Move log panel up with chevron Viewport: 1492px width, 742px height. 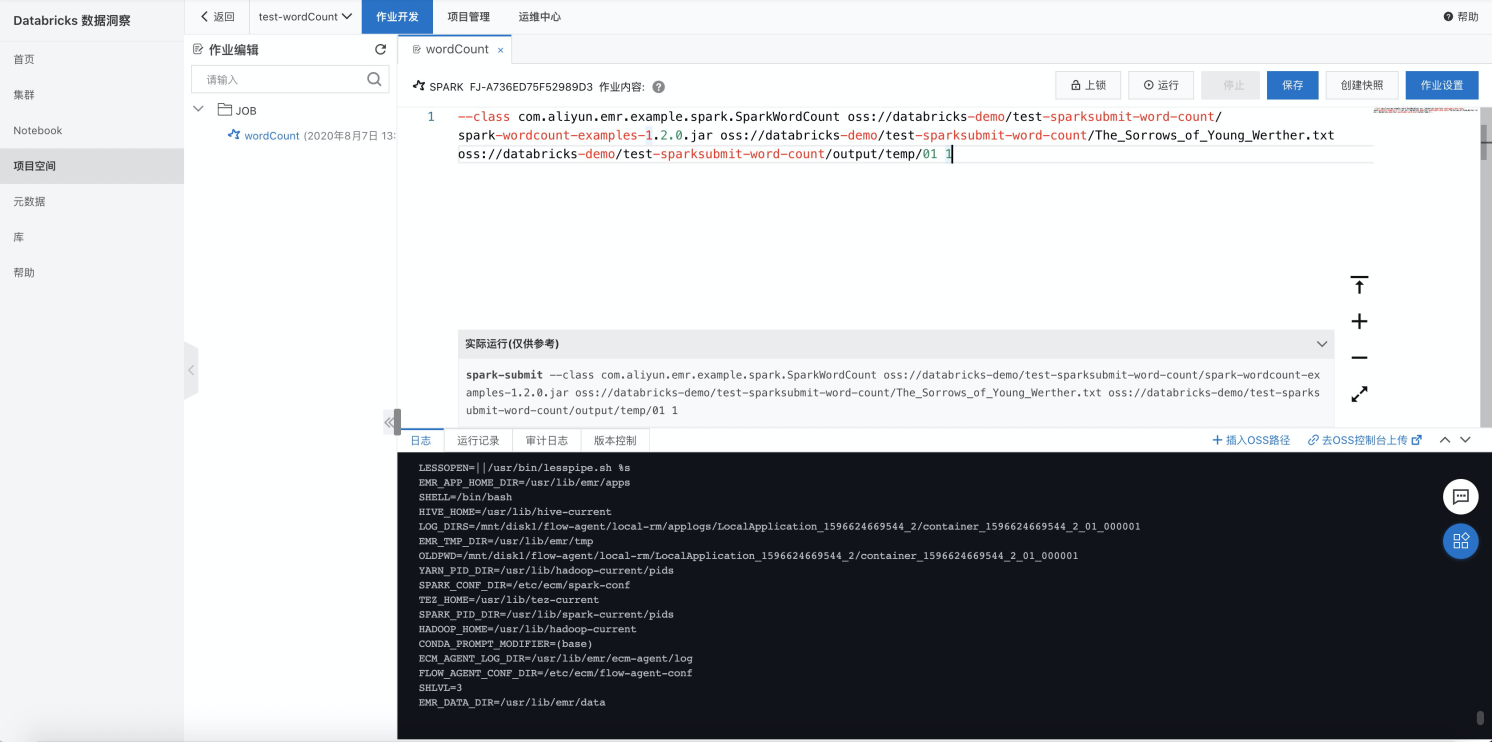coord(1445,440)
